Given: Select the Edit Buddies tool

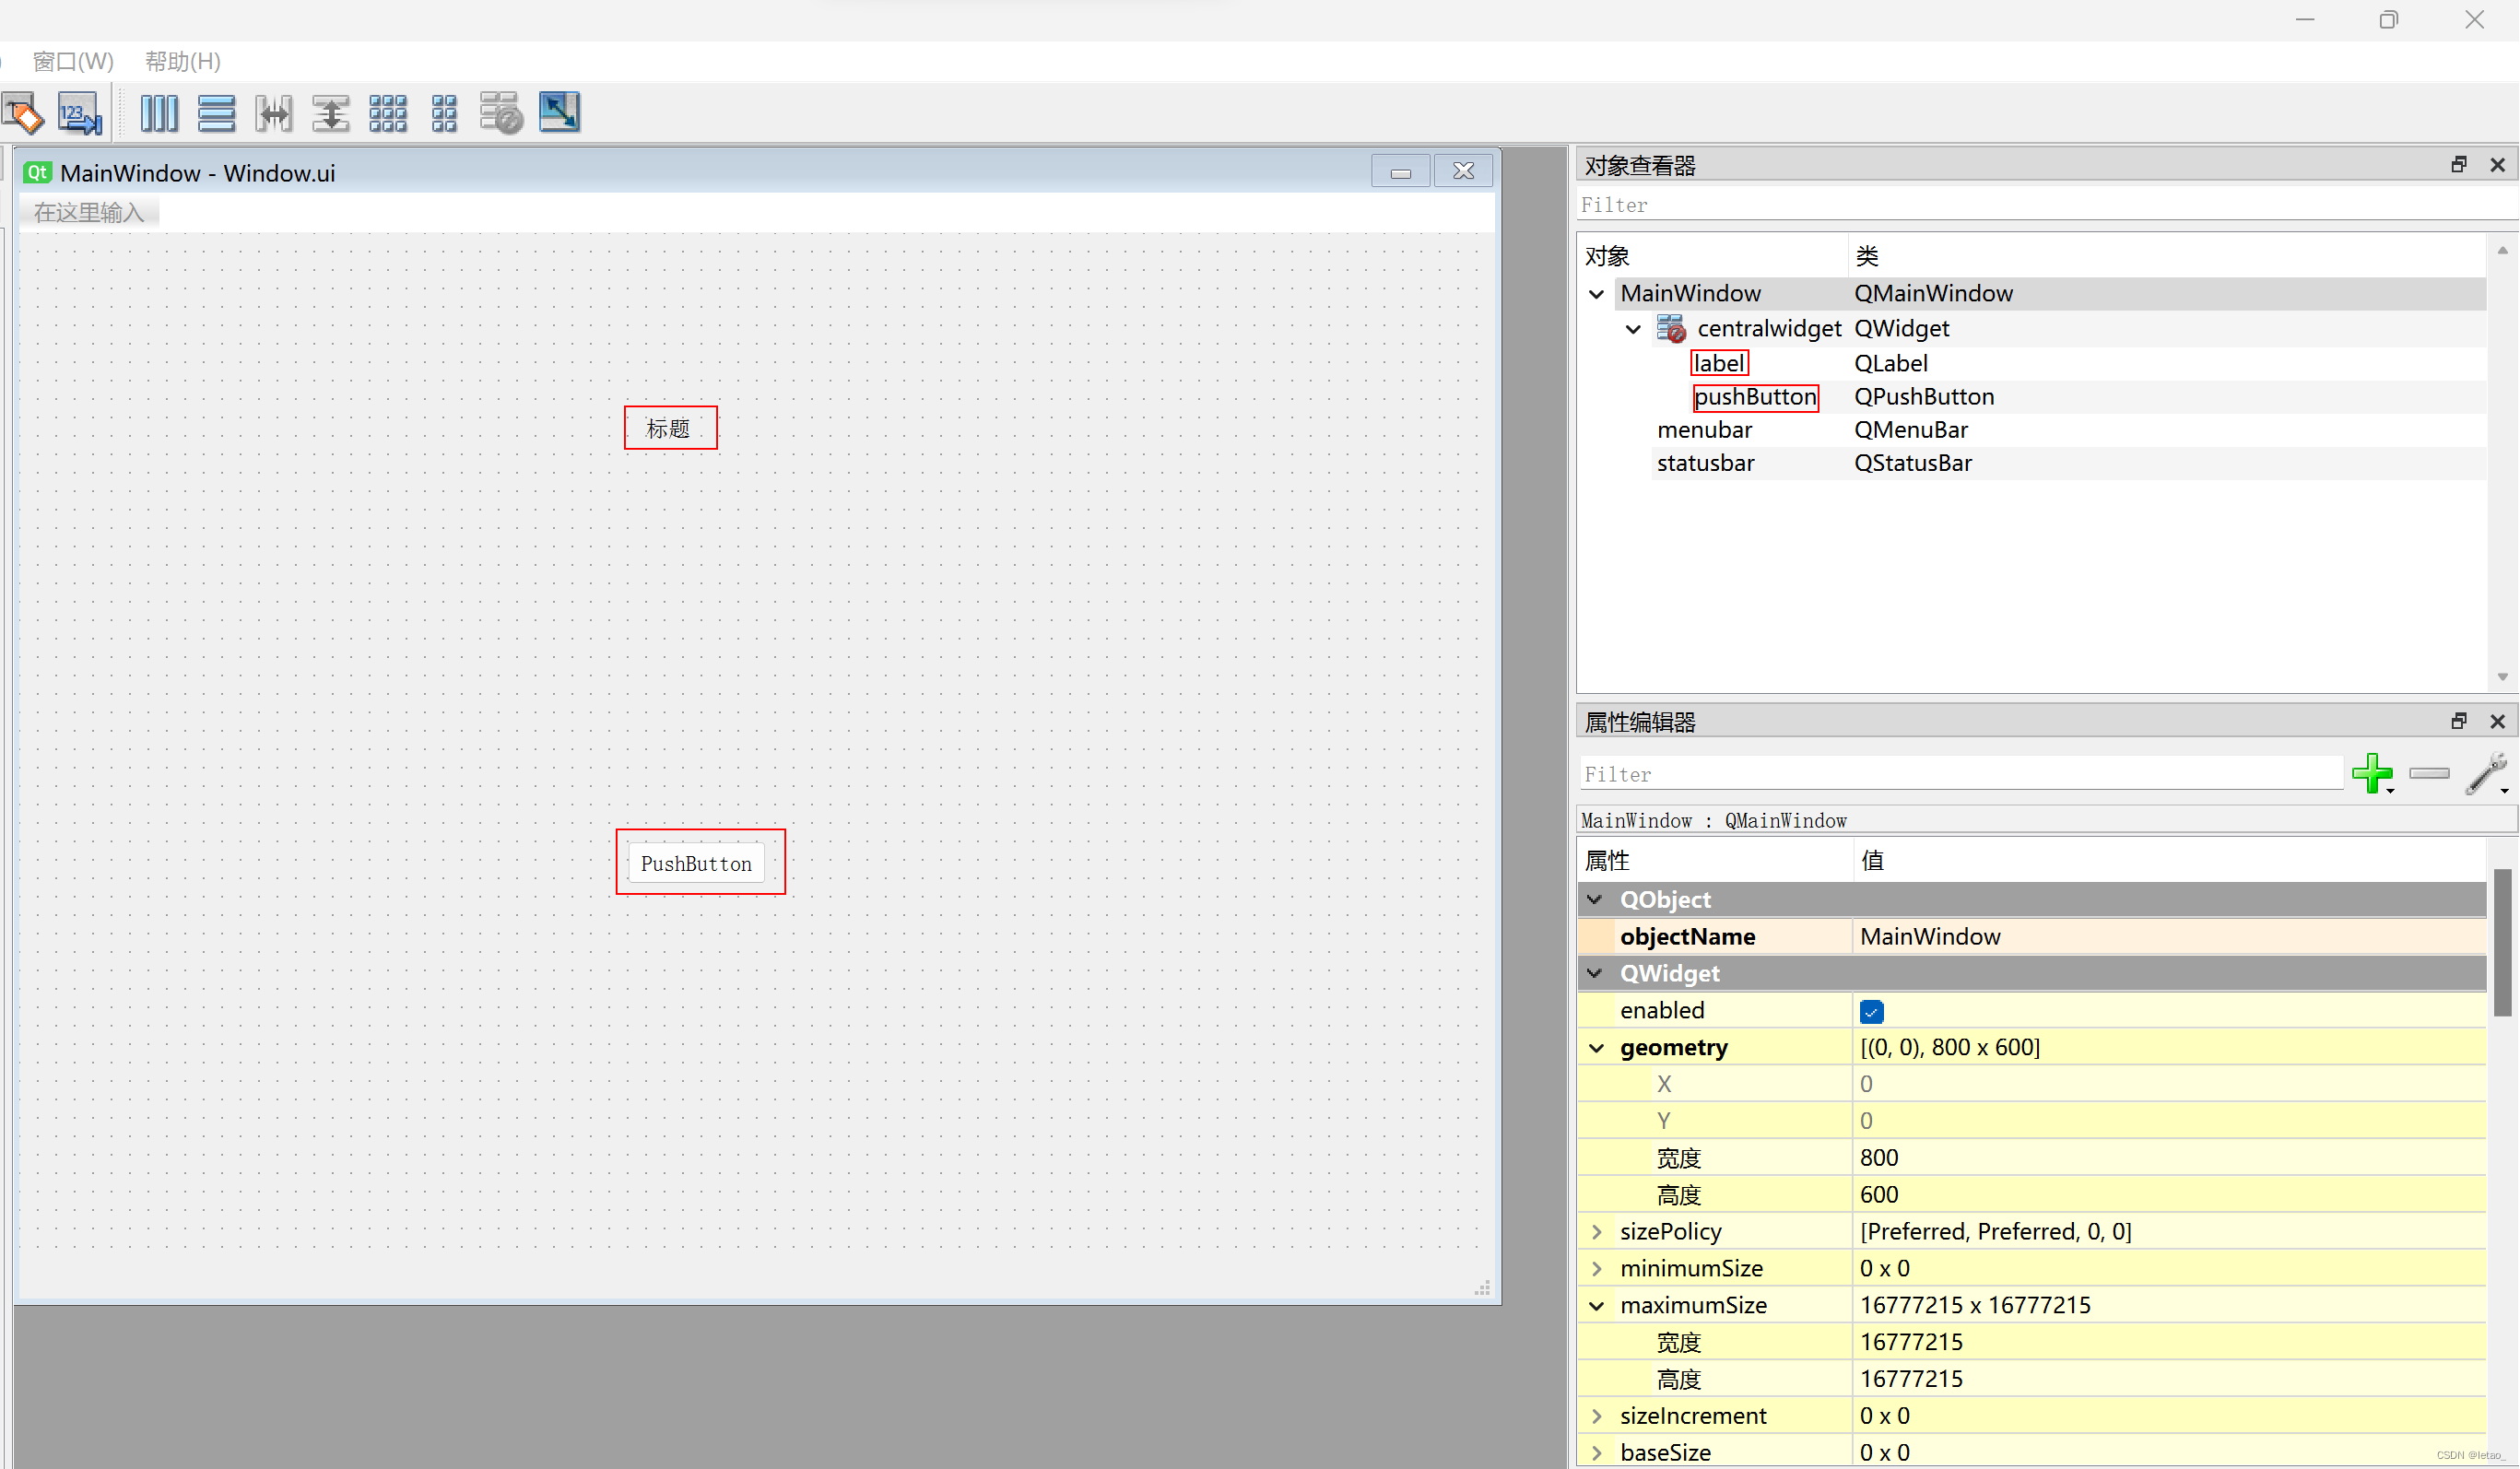Looking at the screenshot, I should [x=23, y=113].
